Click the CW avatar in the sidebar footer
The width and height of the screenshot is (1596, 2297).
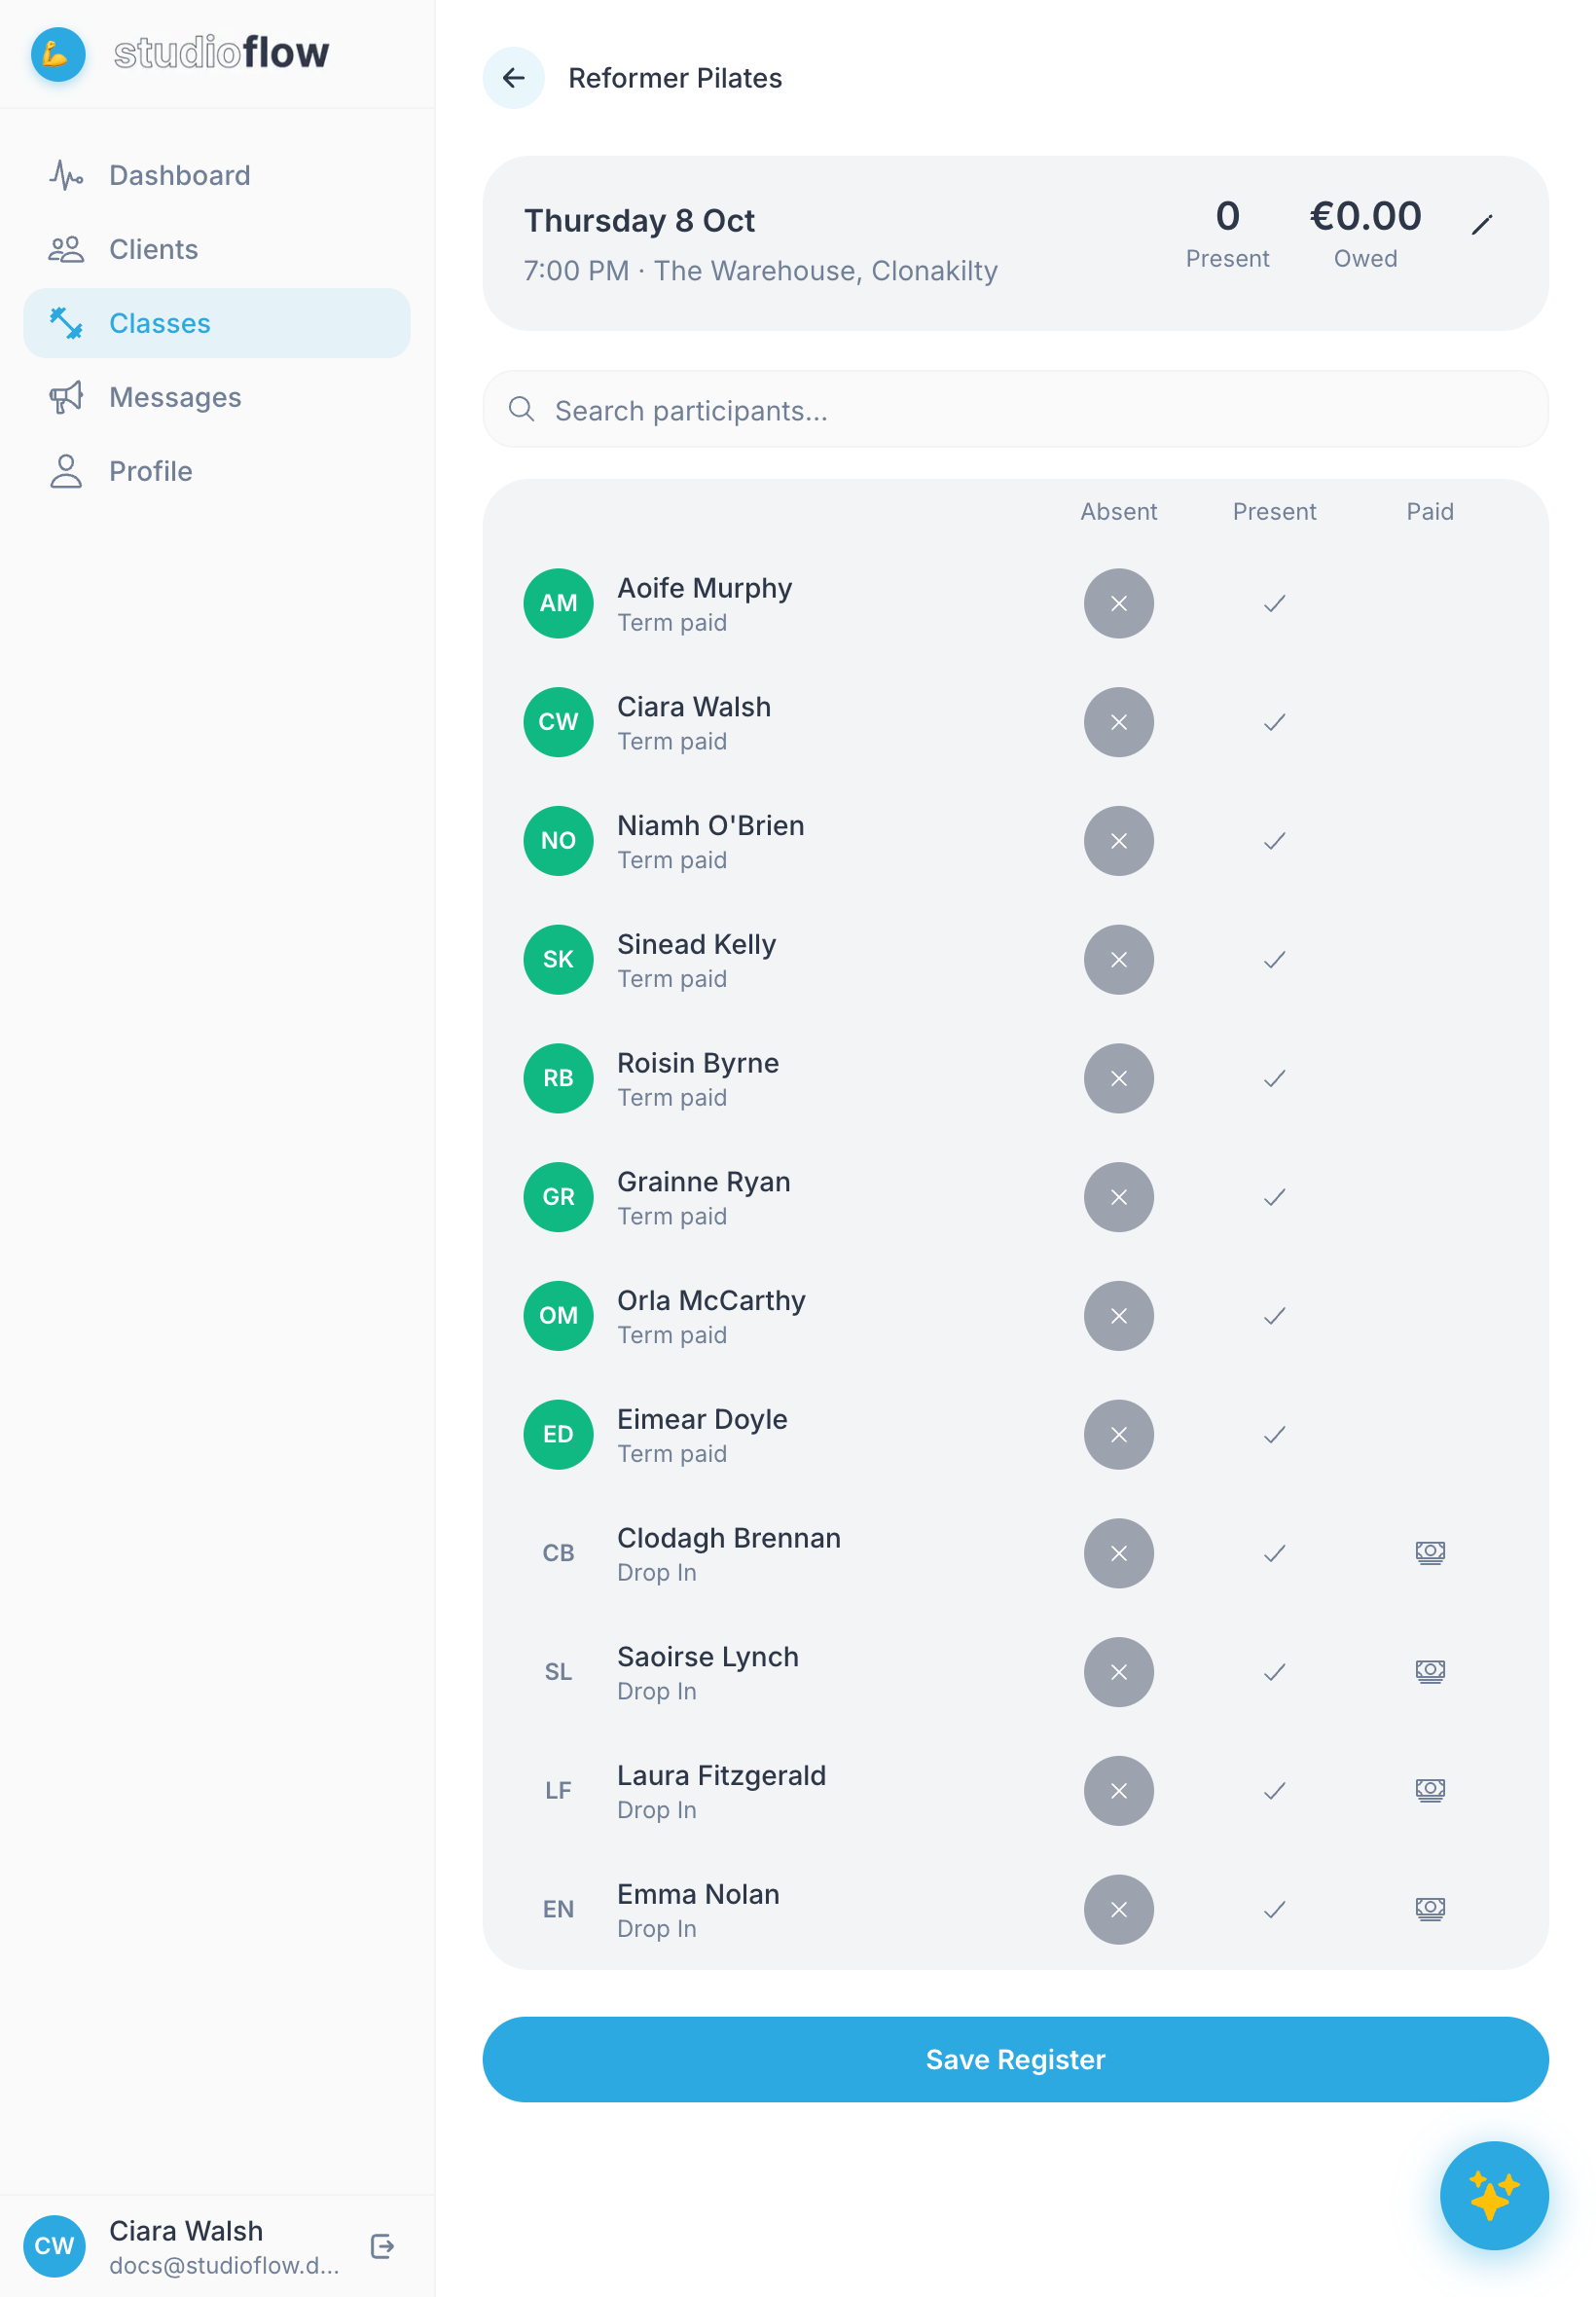tap(54, 2246)
